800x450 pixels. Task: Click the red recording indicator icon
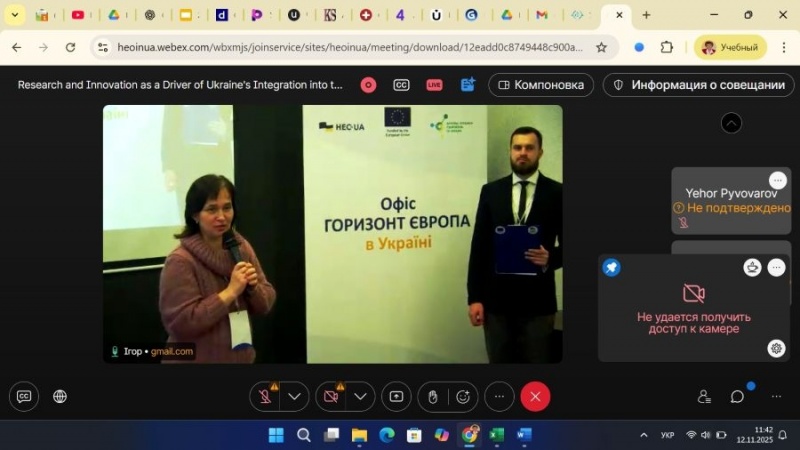click(368, 85)
